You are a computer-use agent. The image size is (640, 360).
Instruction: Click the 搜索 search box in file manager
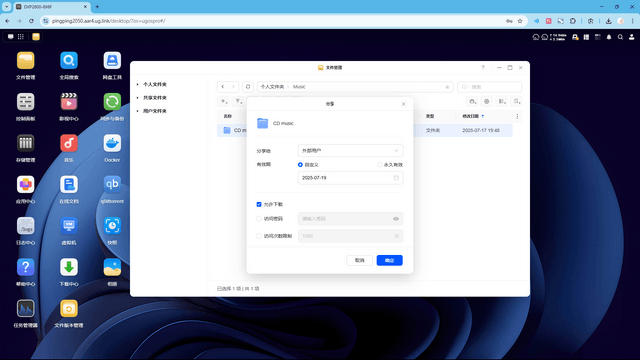coord(489,87)
